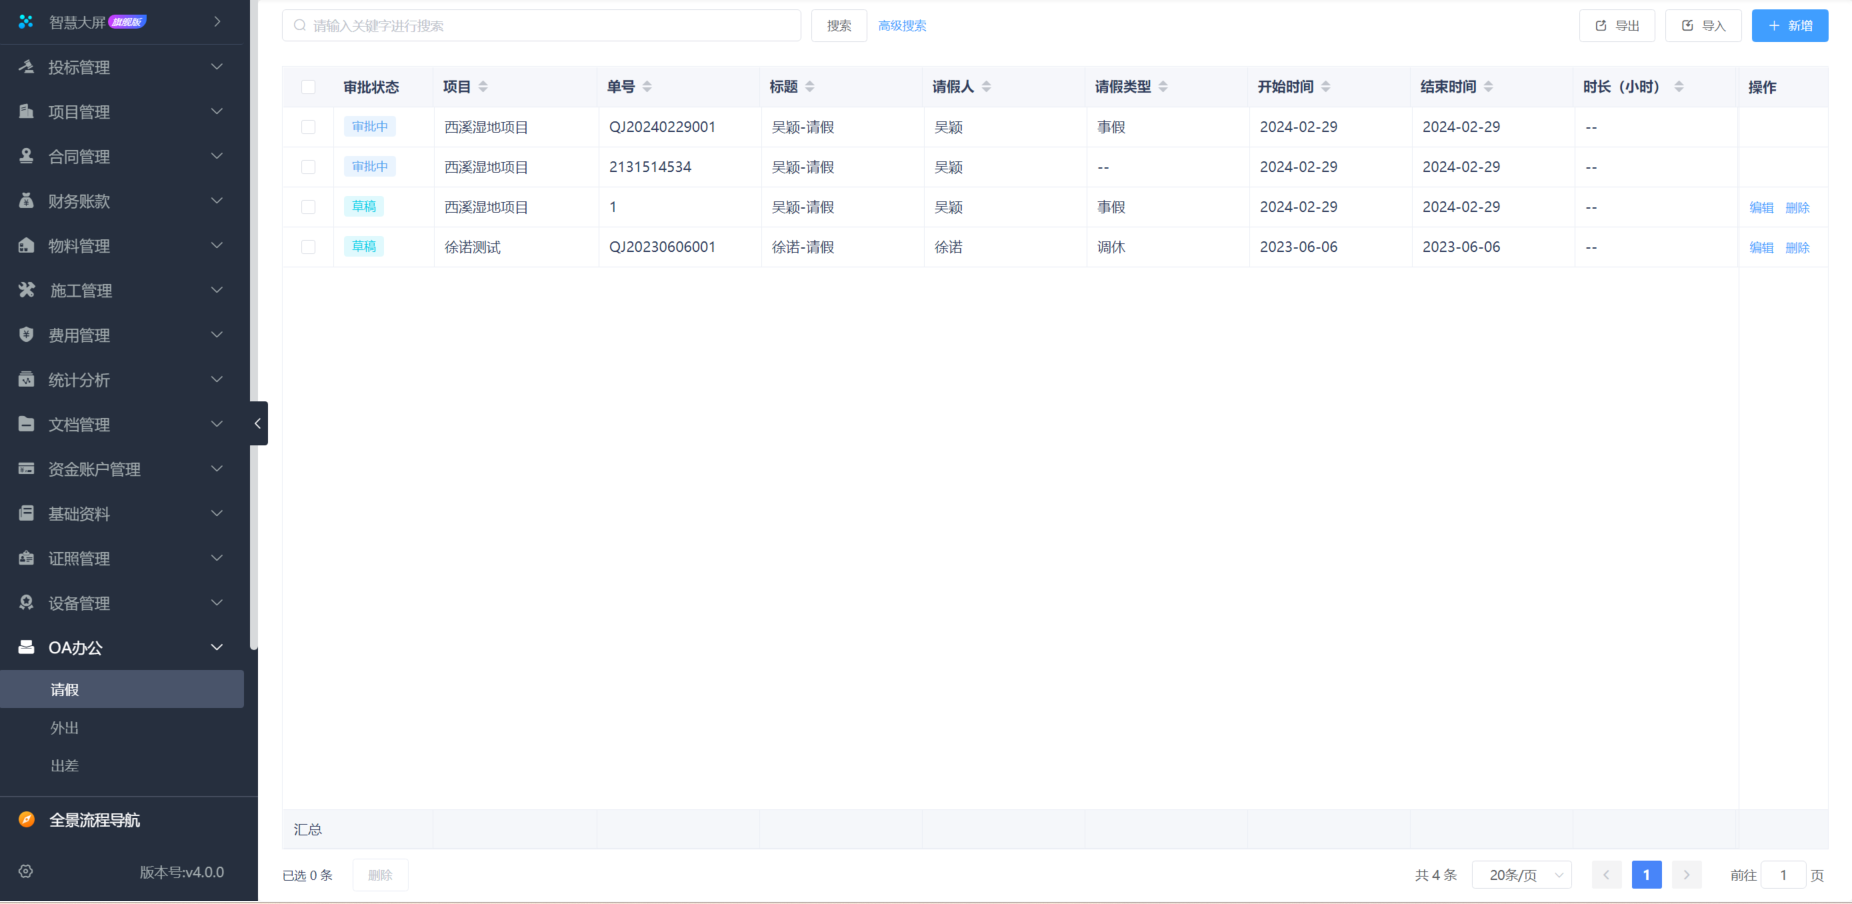Check the 徐诺测试 row checkbox
The image size is (1852, 904).
point(308,247)
